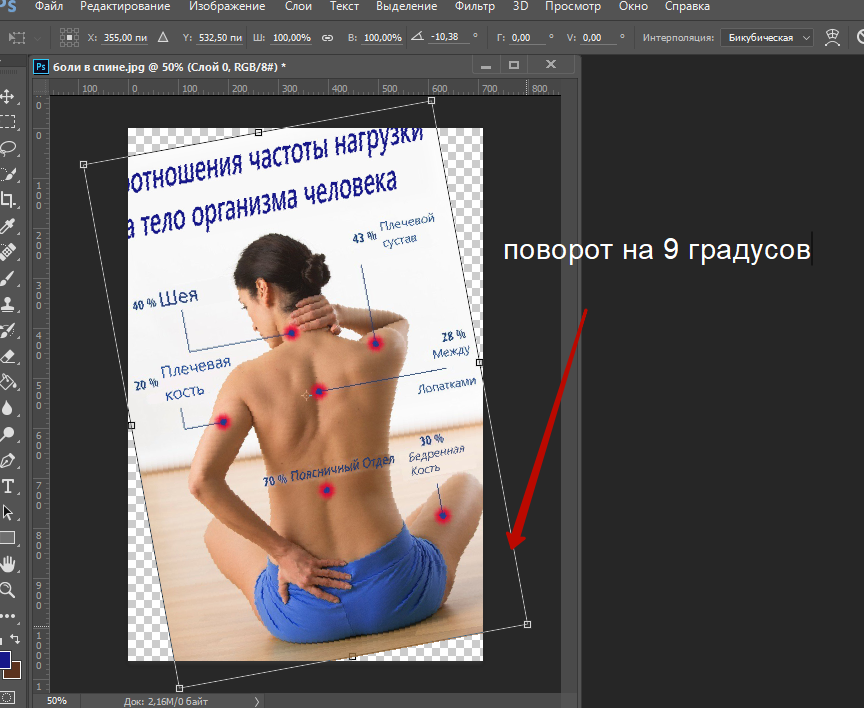
Task: Open the Интерполяция dropdown set to Бикубическая
Action: point(768,37)
